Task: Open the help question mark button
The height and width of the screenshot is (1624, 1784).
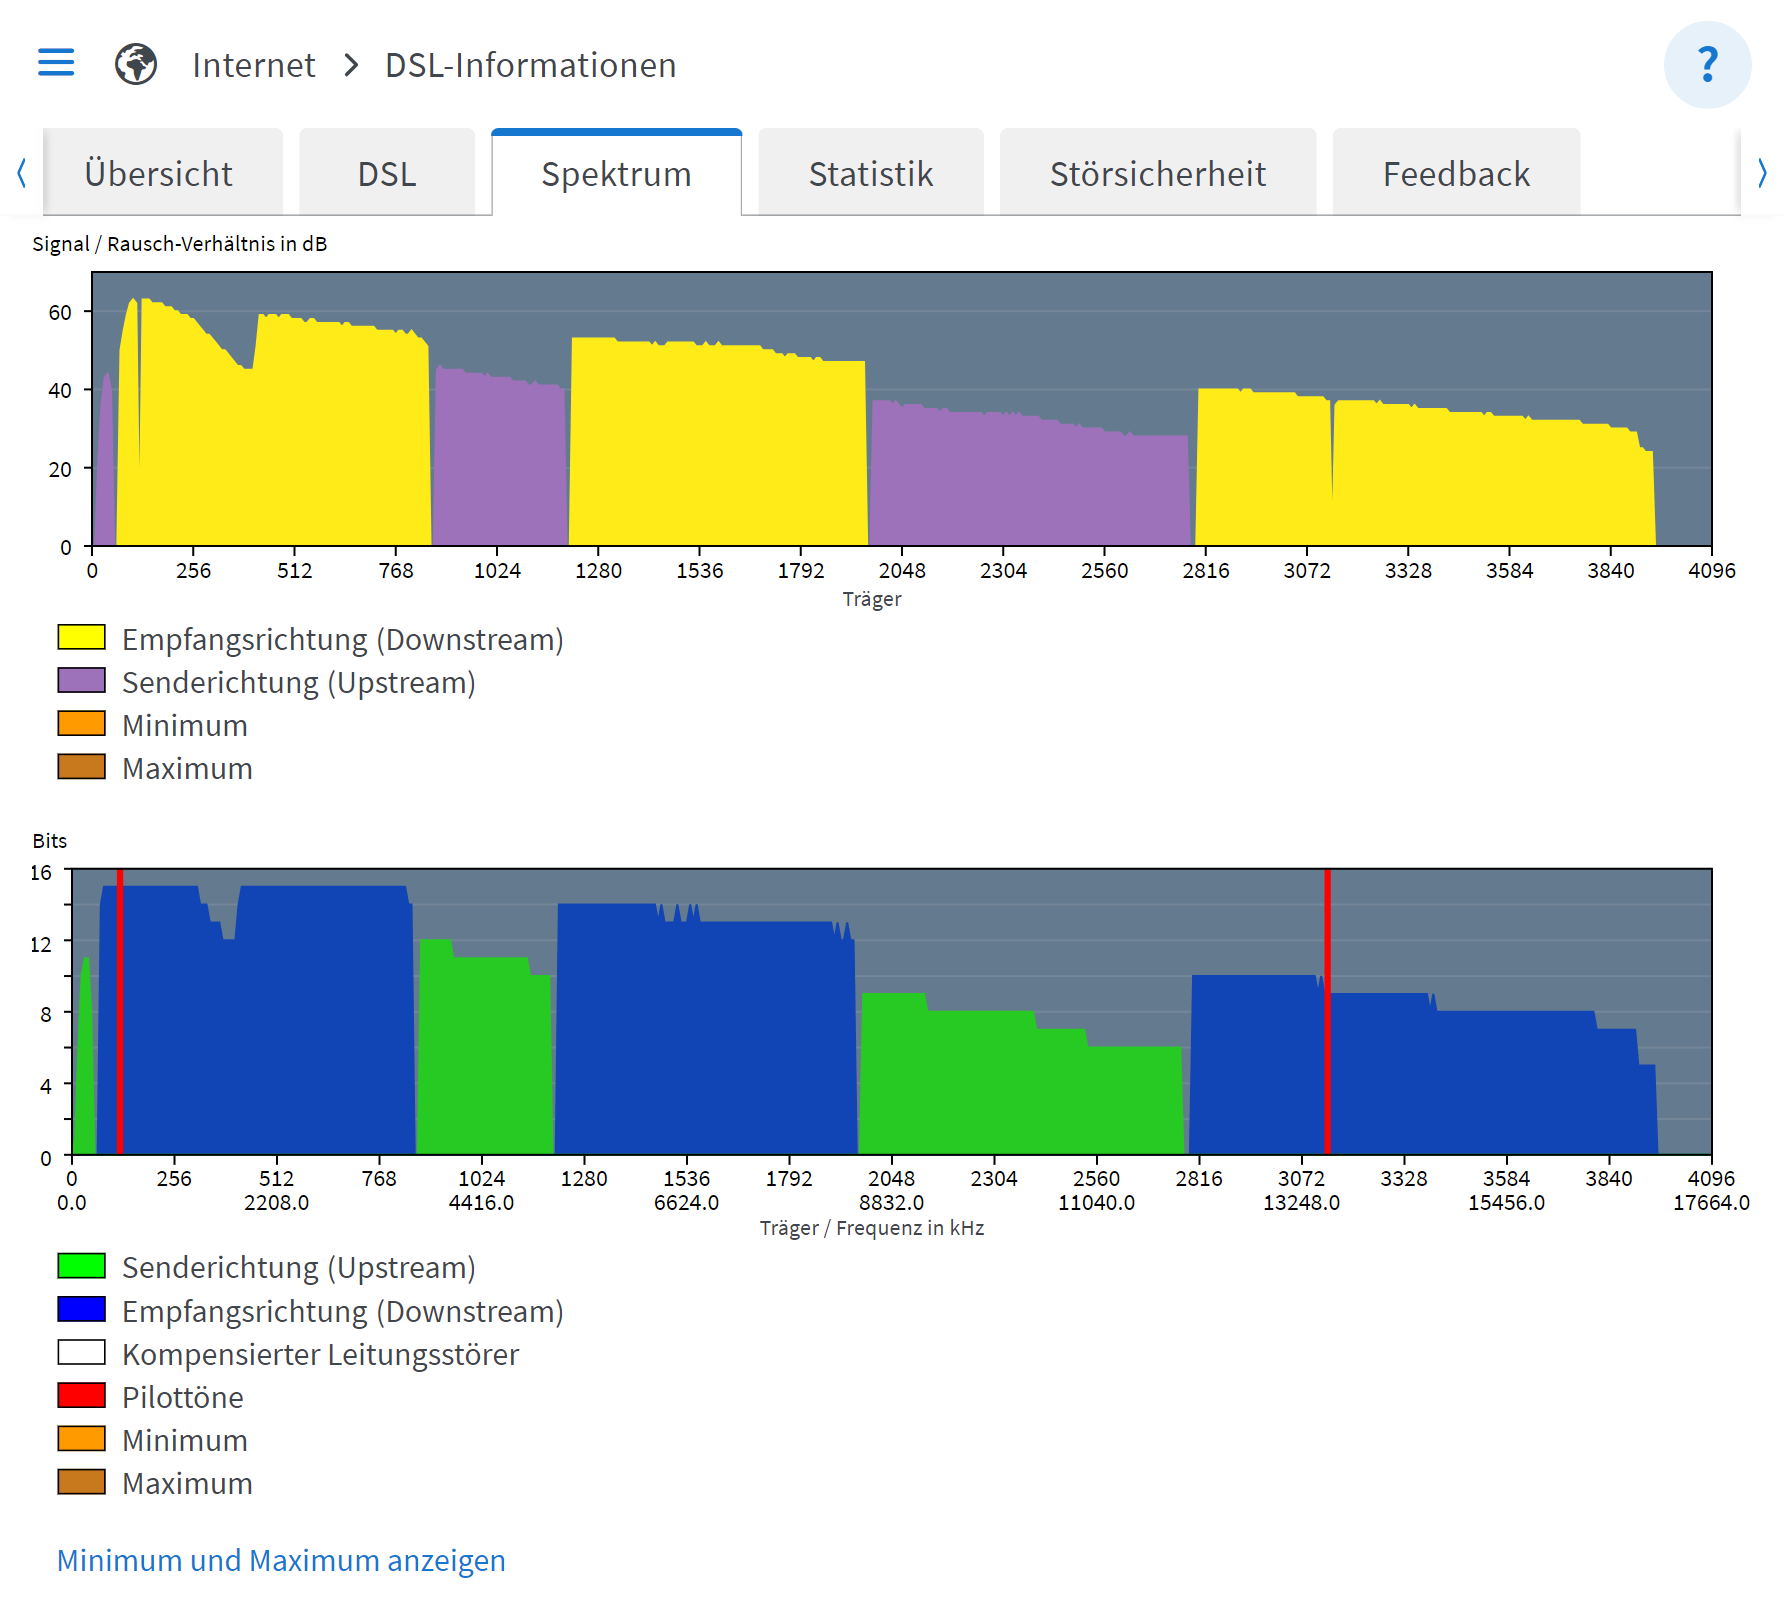Action: (1707, 65)
